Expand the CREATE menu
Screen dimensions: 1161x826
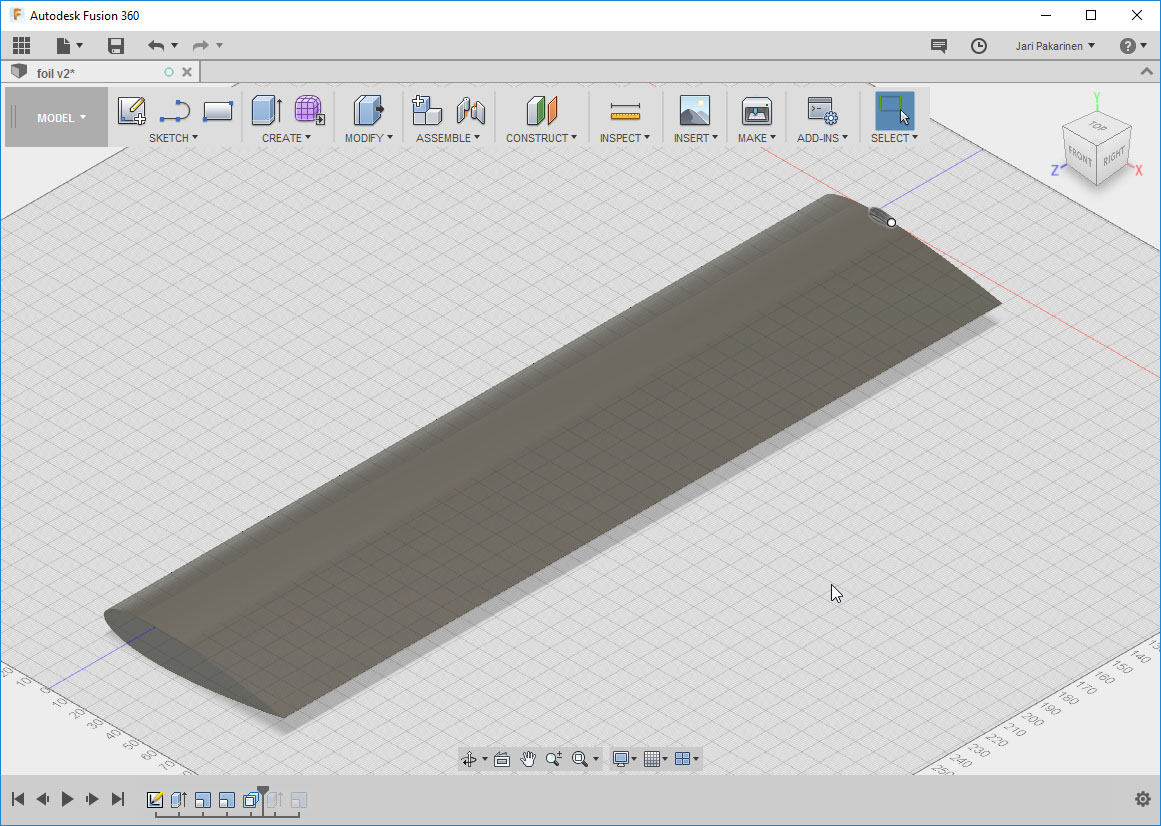coord(286,138)
